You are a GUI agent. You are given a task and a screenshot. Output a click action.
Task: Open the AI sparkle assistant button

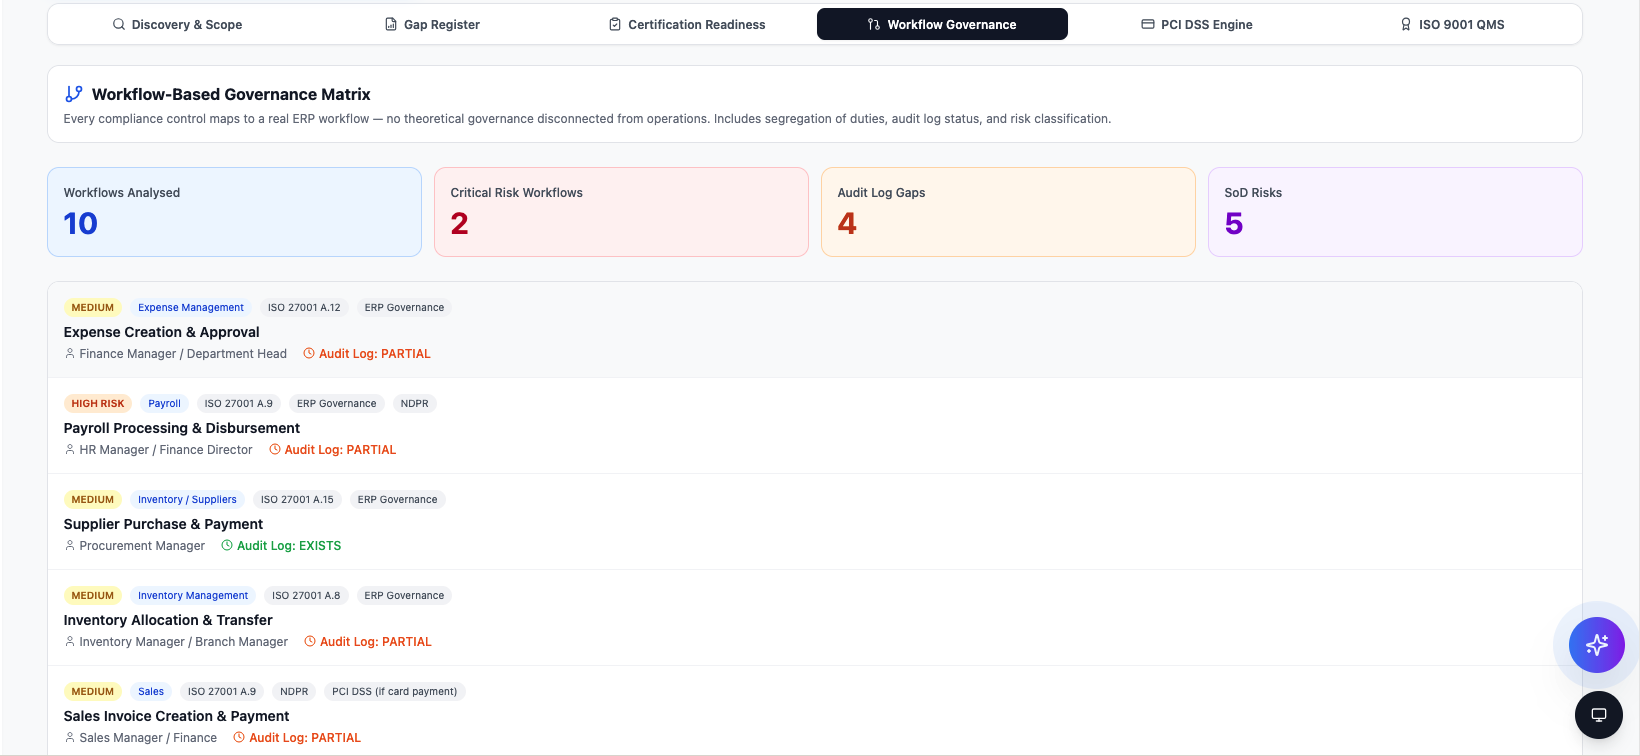(1596, 645)
